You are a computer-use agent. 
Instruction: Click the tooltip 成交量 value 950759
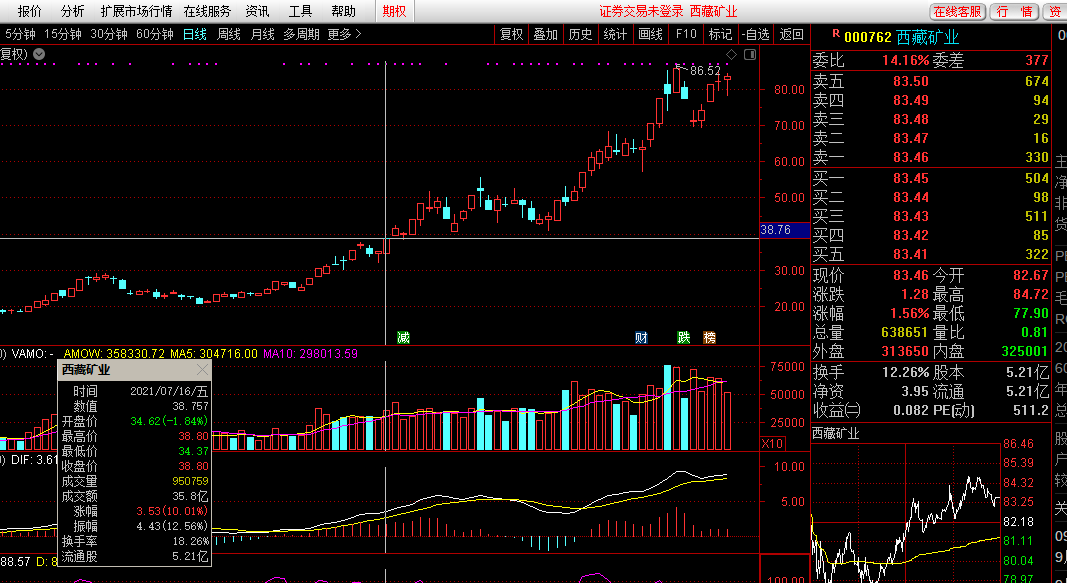point(190,481)
